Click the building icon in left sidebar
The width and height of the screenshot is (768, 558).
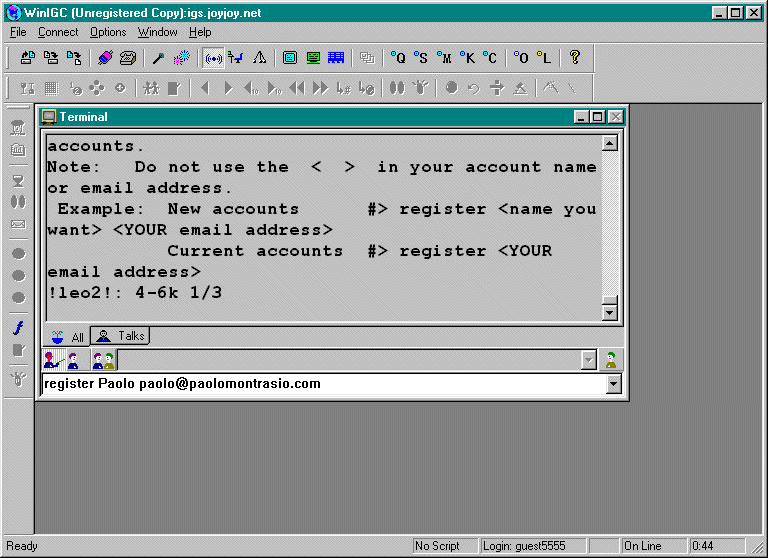[x=18, y=149]
